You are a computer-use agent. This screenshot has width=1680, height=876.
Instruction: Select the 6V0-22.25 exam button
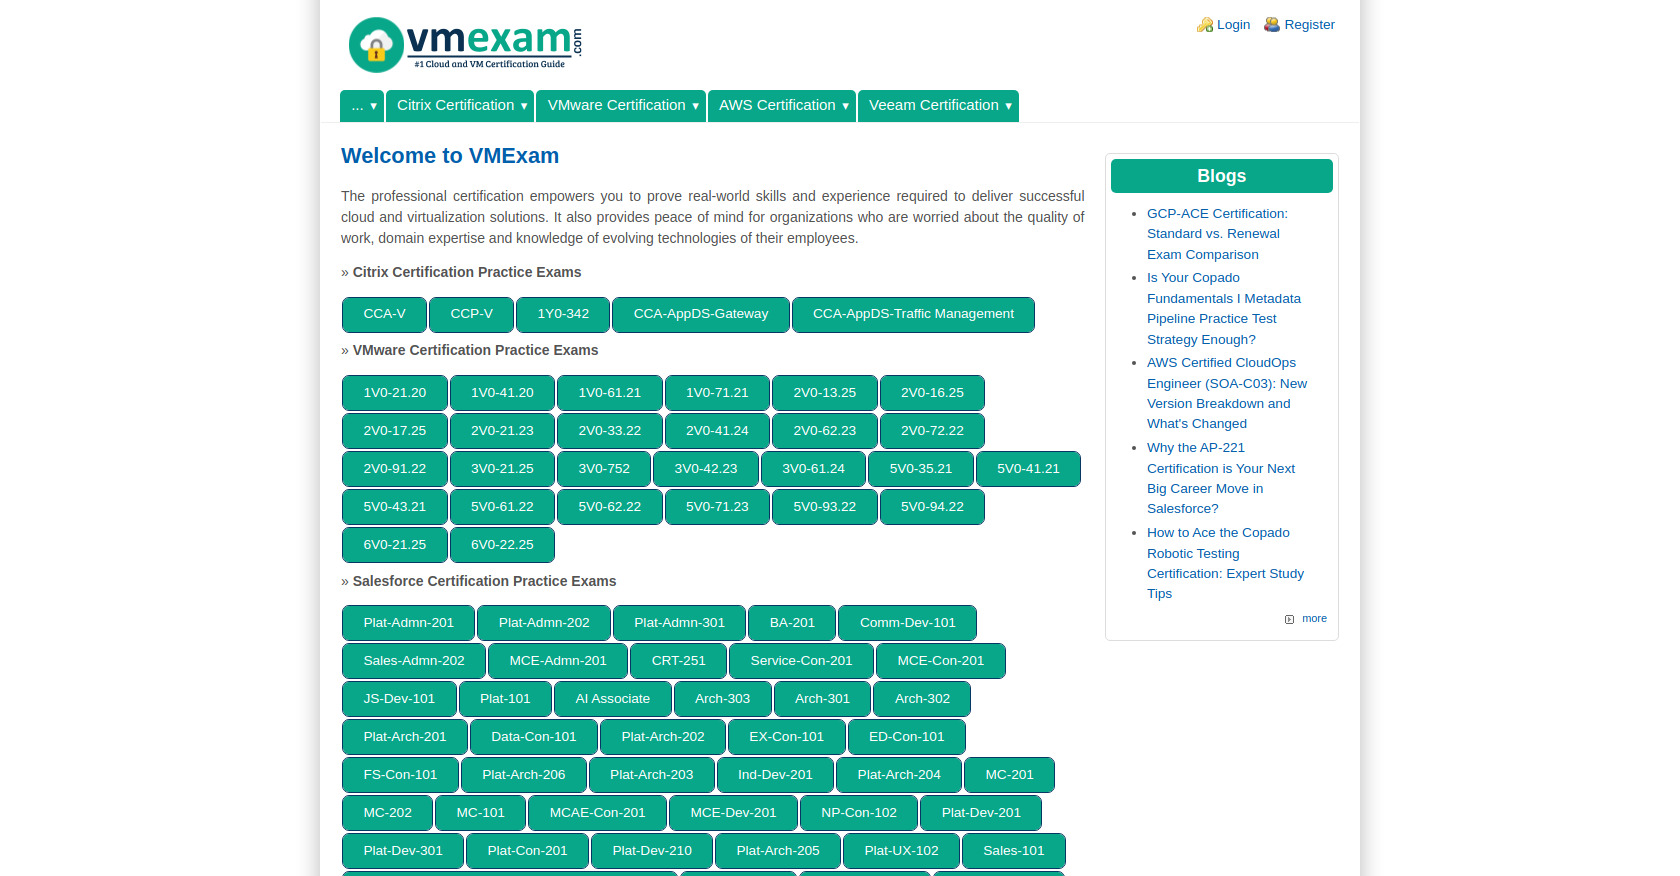pyautogui.click(x=502, y=545)
